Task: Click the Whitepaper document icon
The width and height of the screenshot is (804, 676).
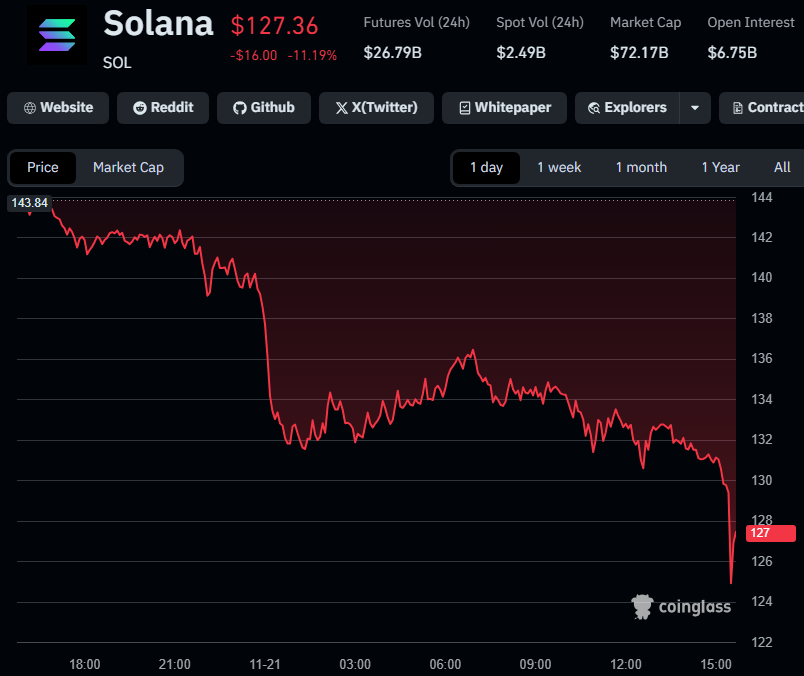Action: [464, 108]
